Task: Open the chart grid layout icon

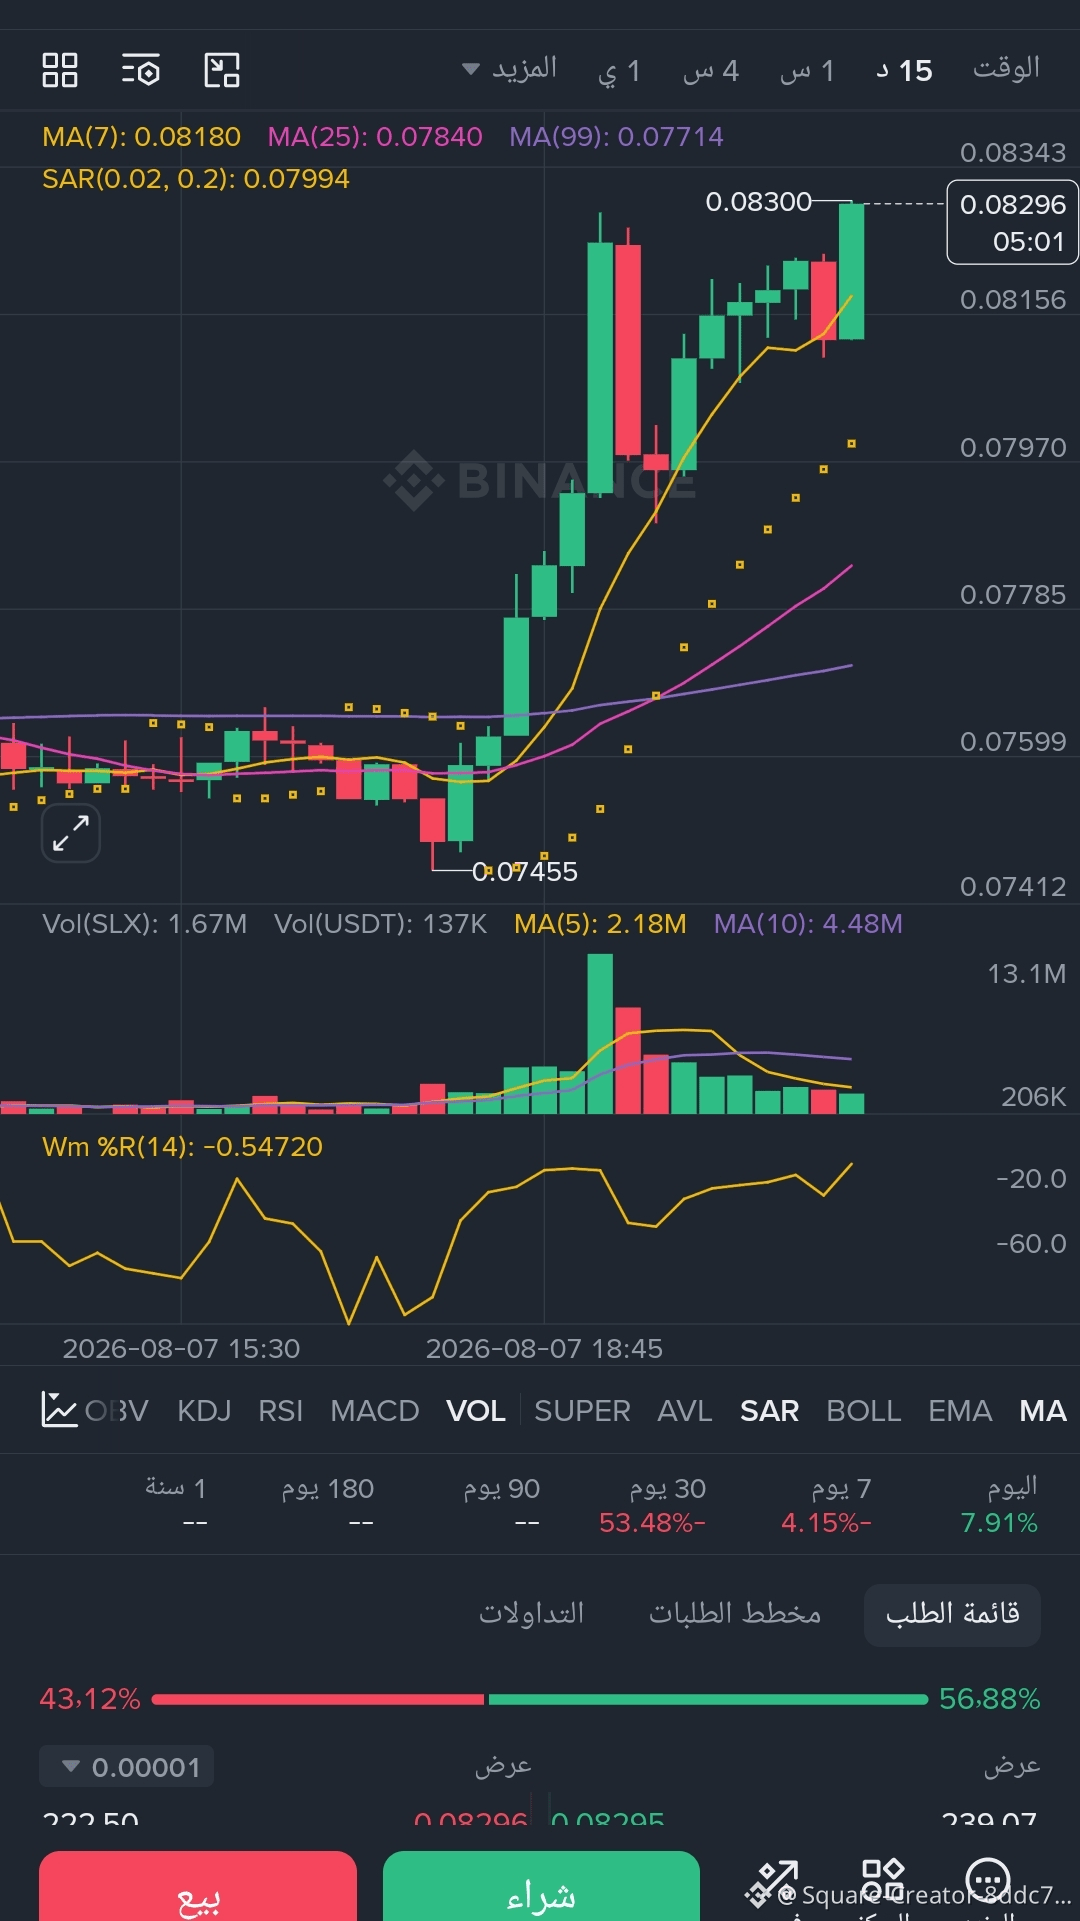Action: coord(60,70)
